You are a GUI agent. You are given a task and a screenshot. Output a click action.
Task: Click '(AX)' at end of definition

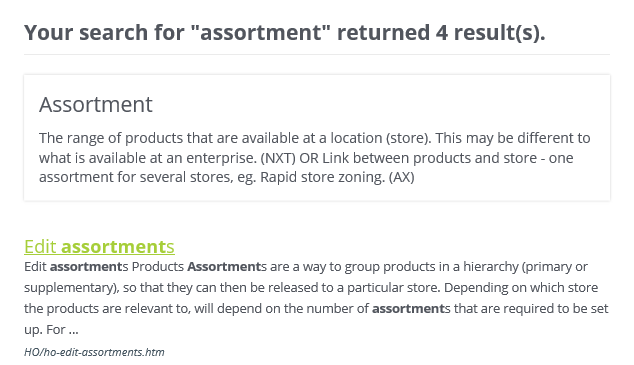click(x=402, y=177)
